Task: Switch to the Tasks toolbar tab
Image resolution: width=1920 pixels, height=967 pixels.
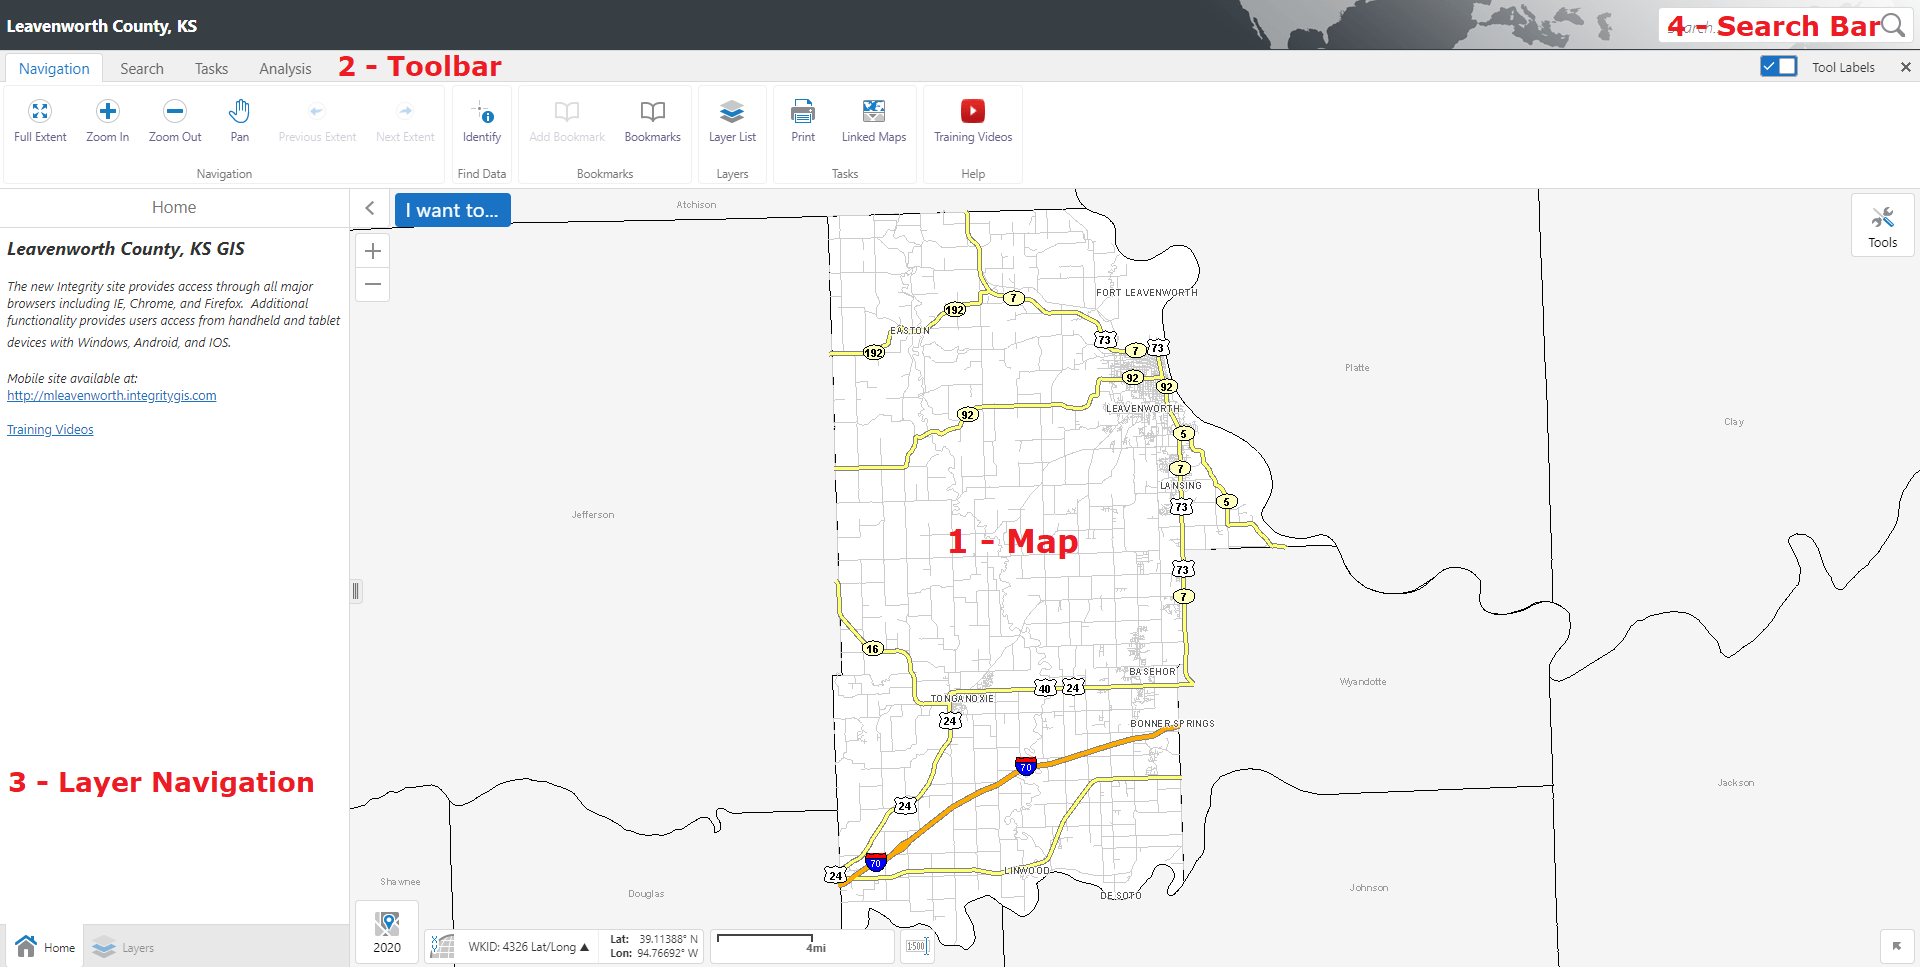Action: [x=211, y=68]
